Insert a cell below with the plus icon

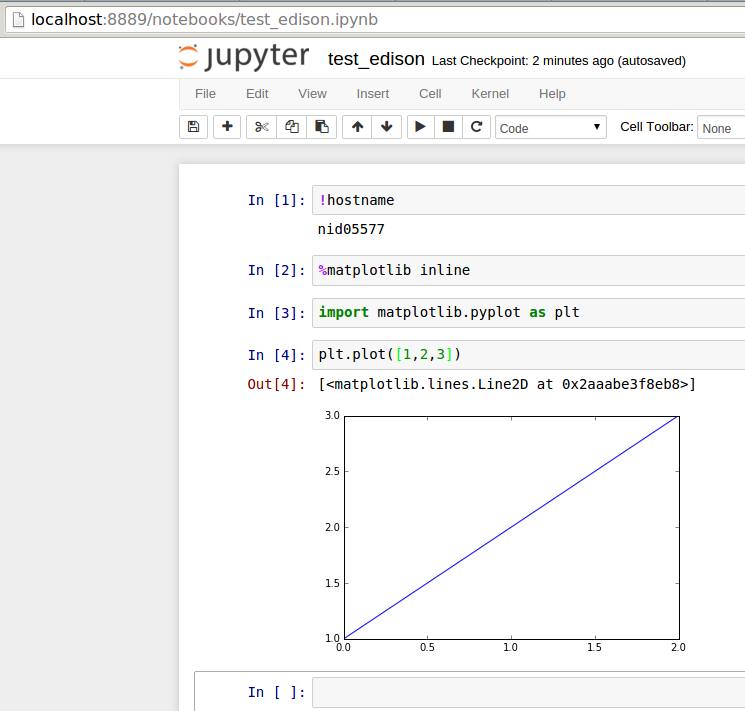click(x=227, y=127)
